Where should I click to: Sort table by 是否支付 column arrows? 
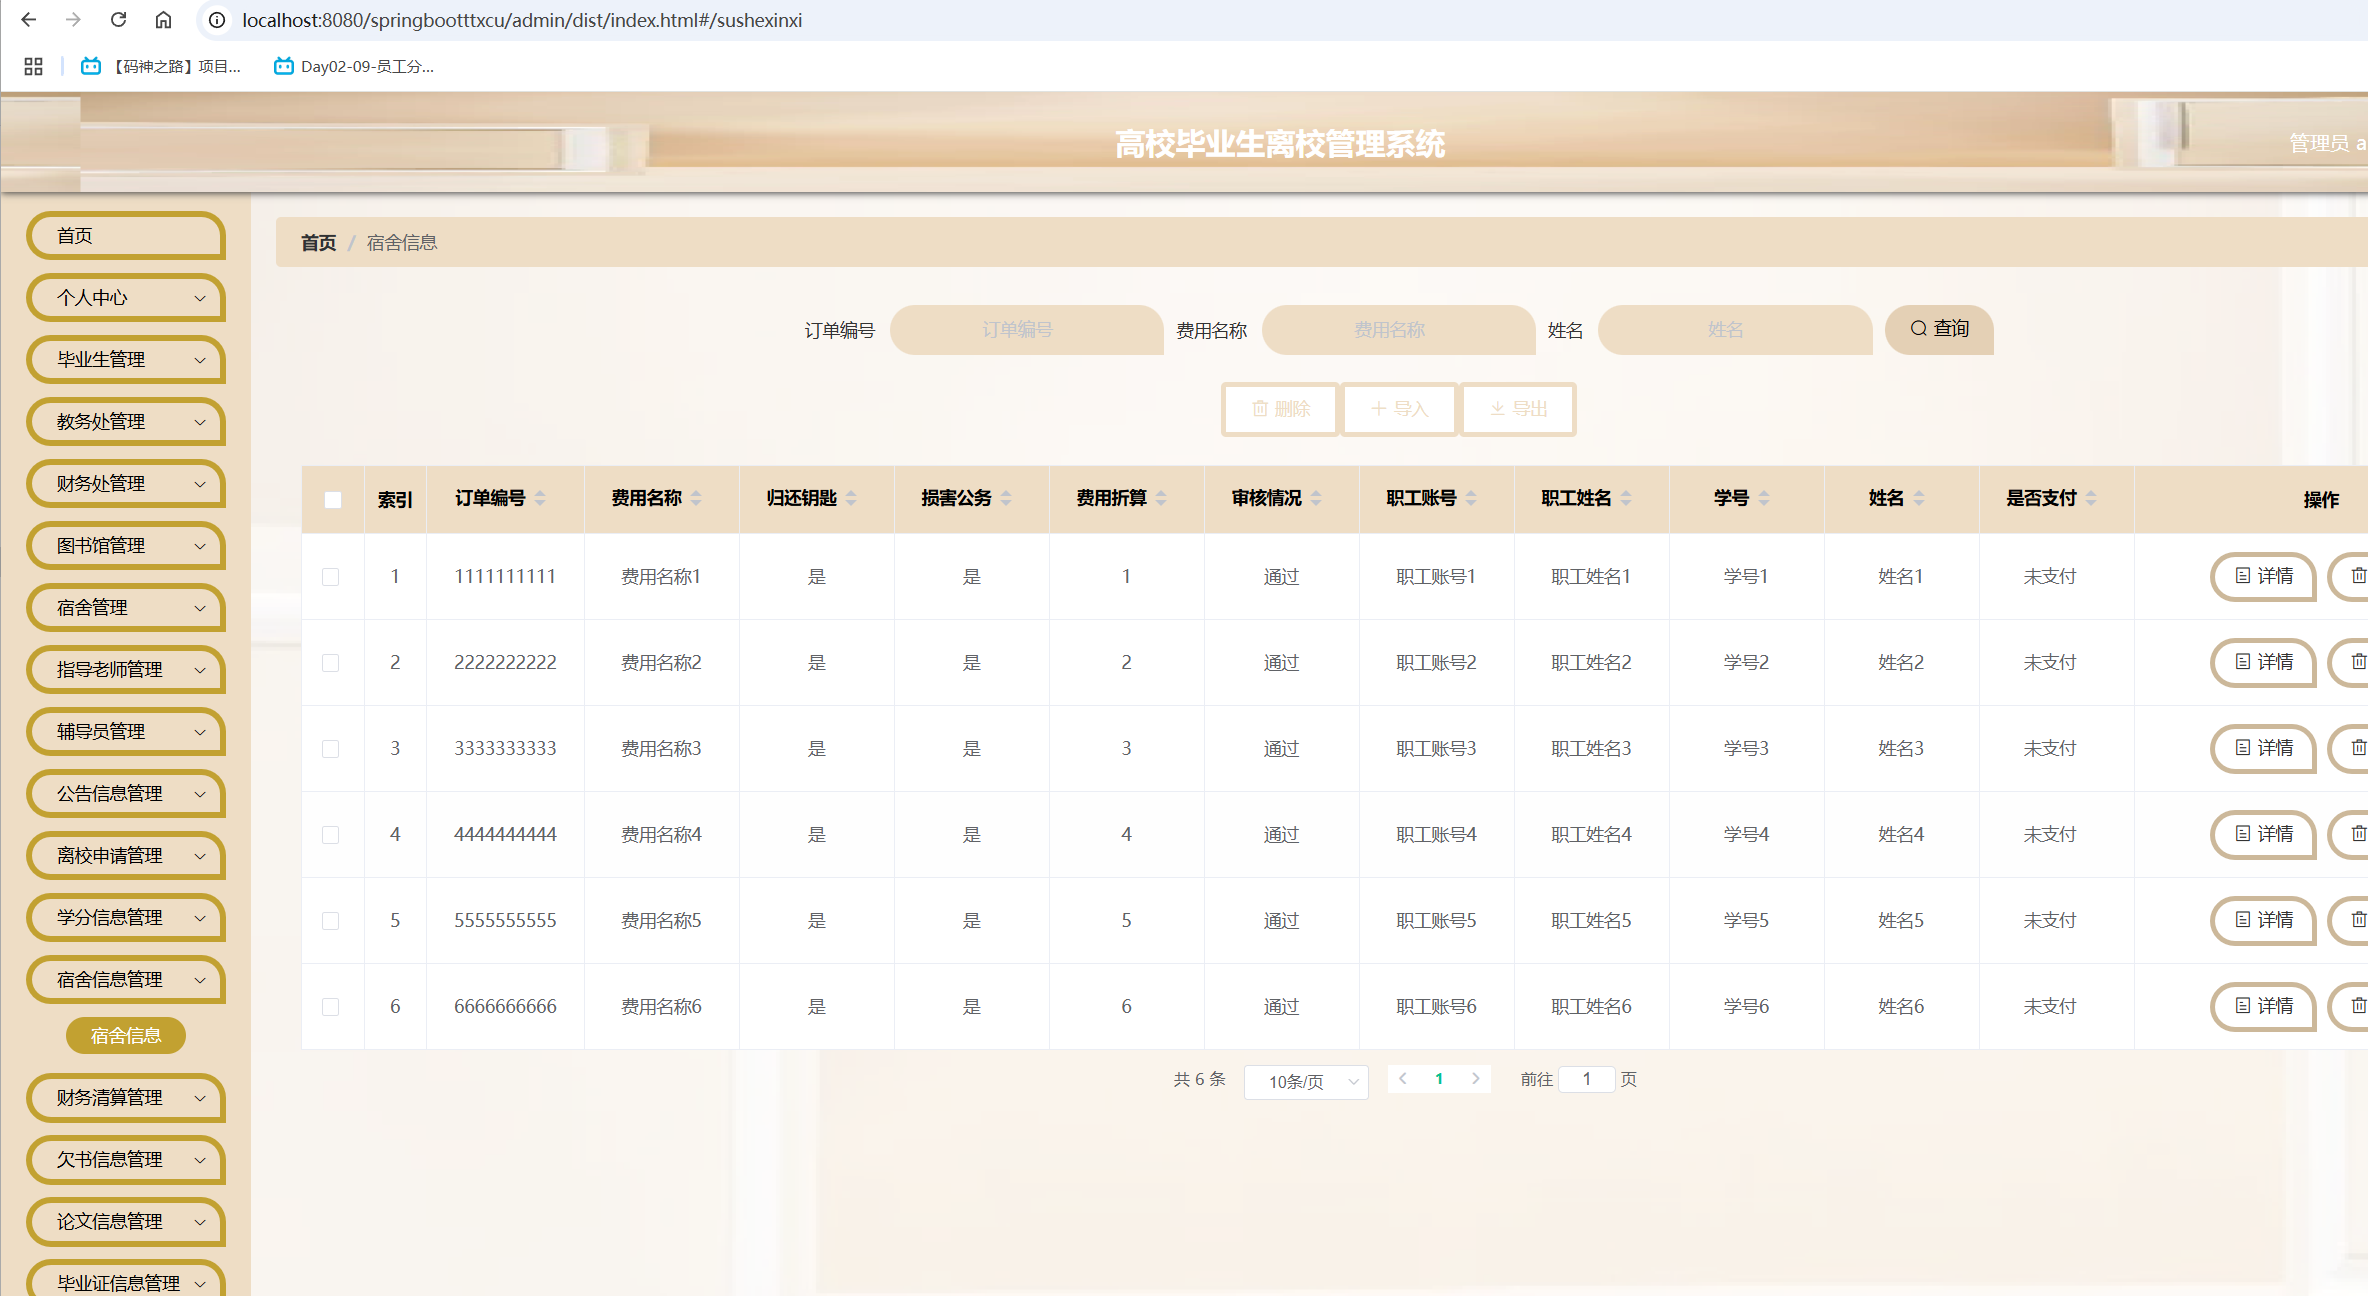coord(2091,498)
